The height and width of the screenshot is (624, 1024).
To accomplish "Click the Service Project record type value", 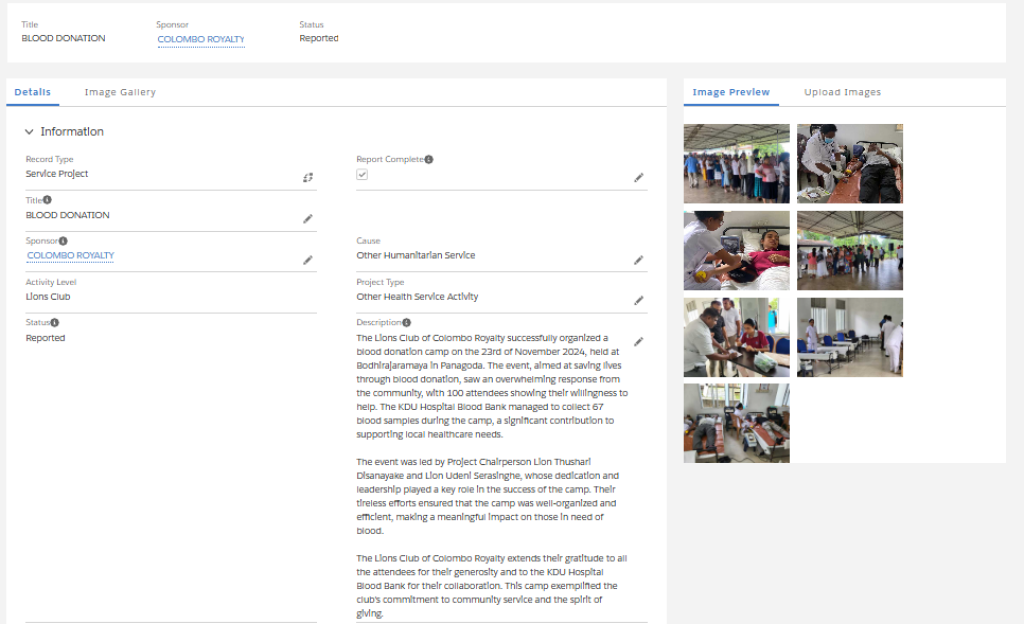I will pyautogui.click(x=57, y=174).
